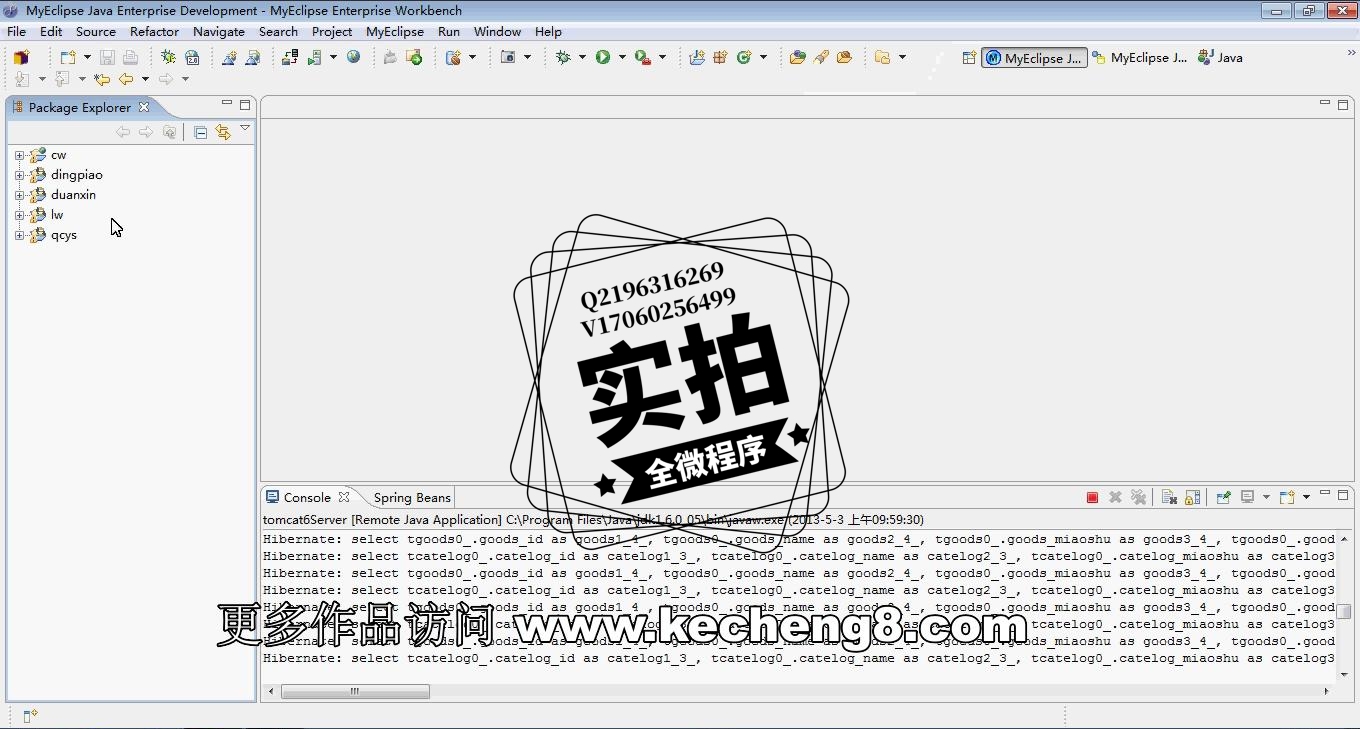Switch to the Spring Beans tab
Image resolution: width=1360 pixels, height=729 pixels.
pos(412,497)
